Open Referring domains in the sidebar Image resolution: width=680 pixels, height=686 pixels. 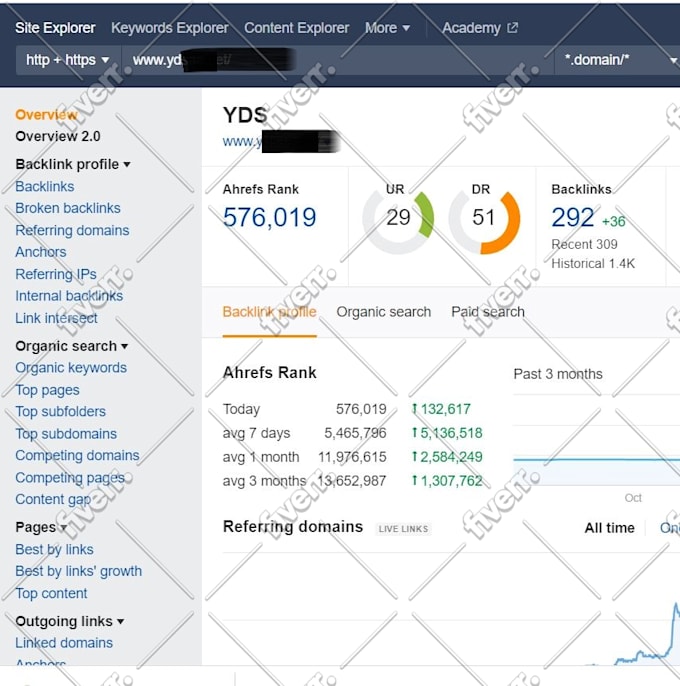(x=72, y=230)
